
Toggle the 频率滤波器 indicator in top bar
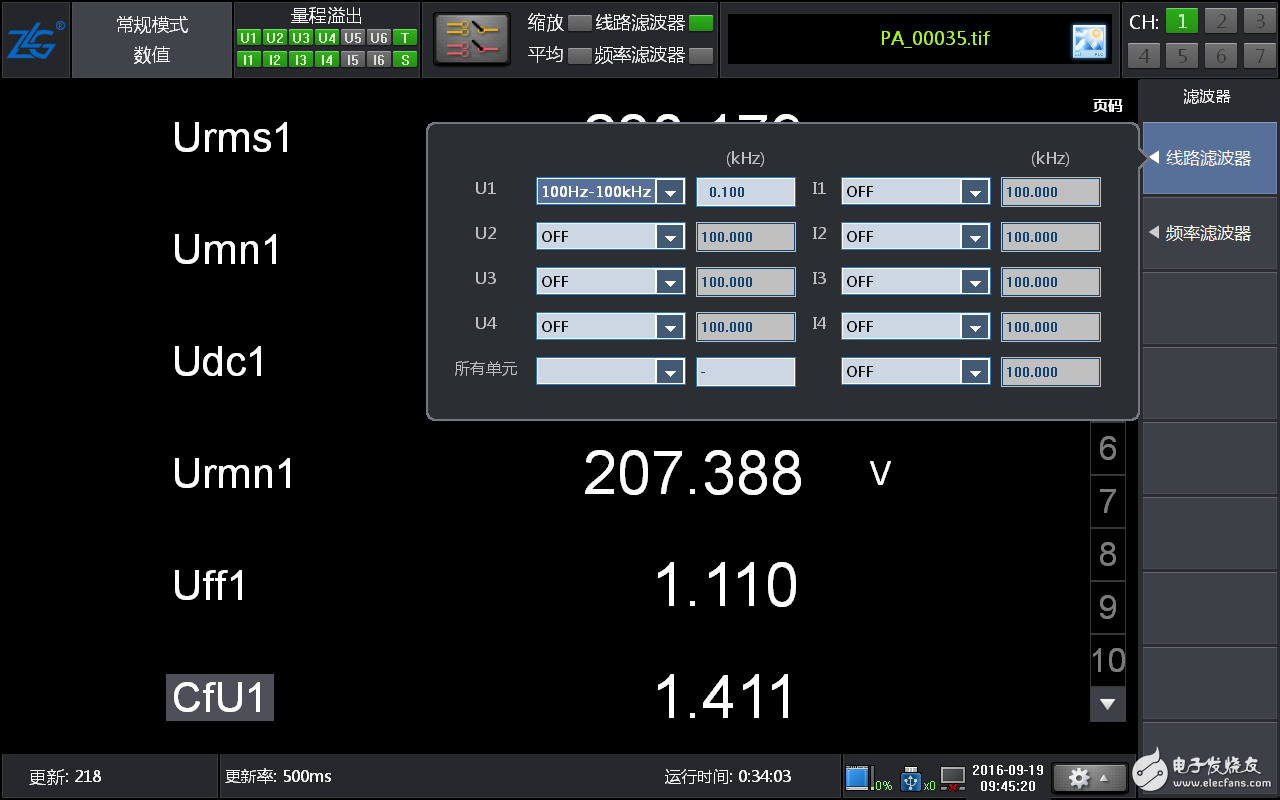[x=701, y=56]
